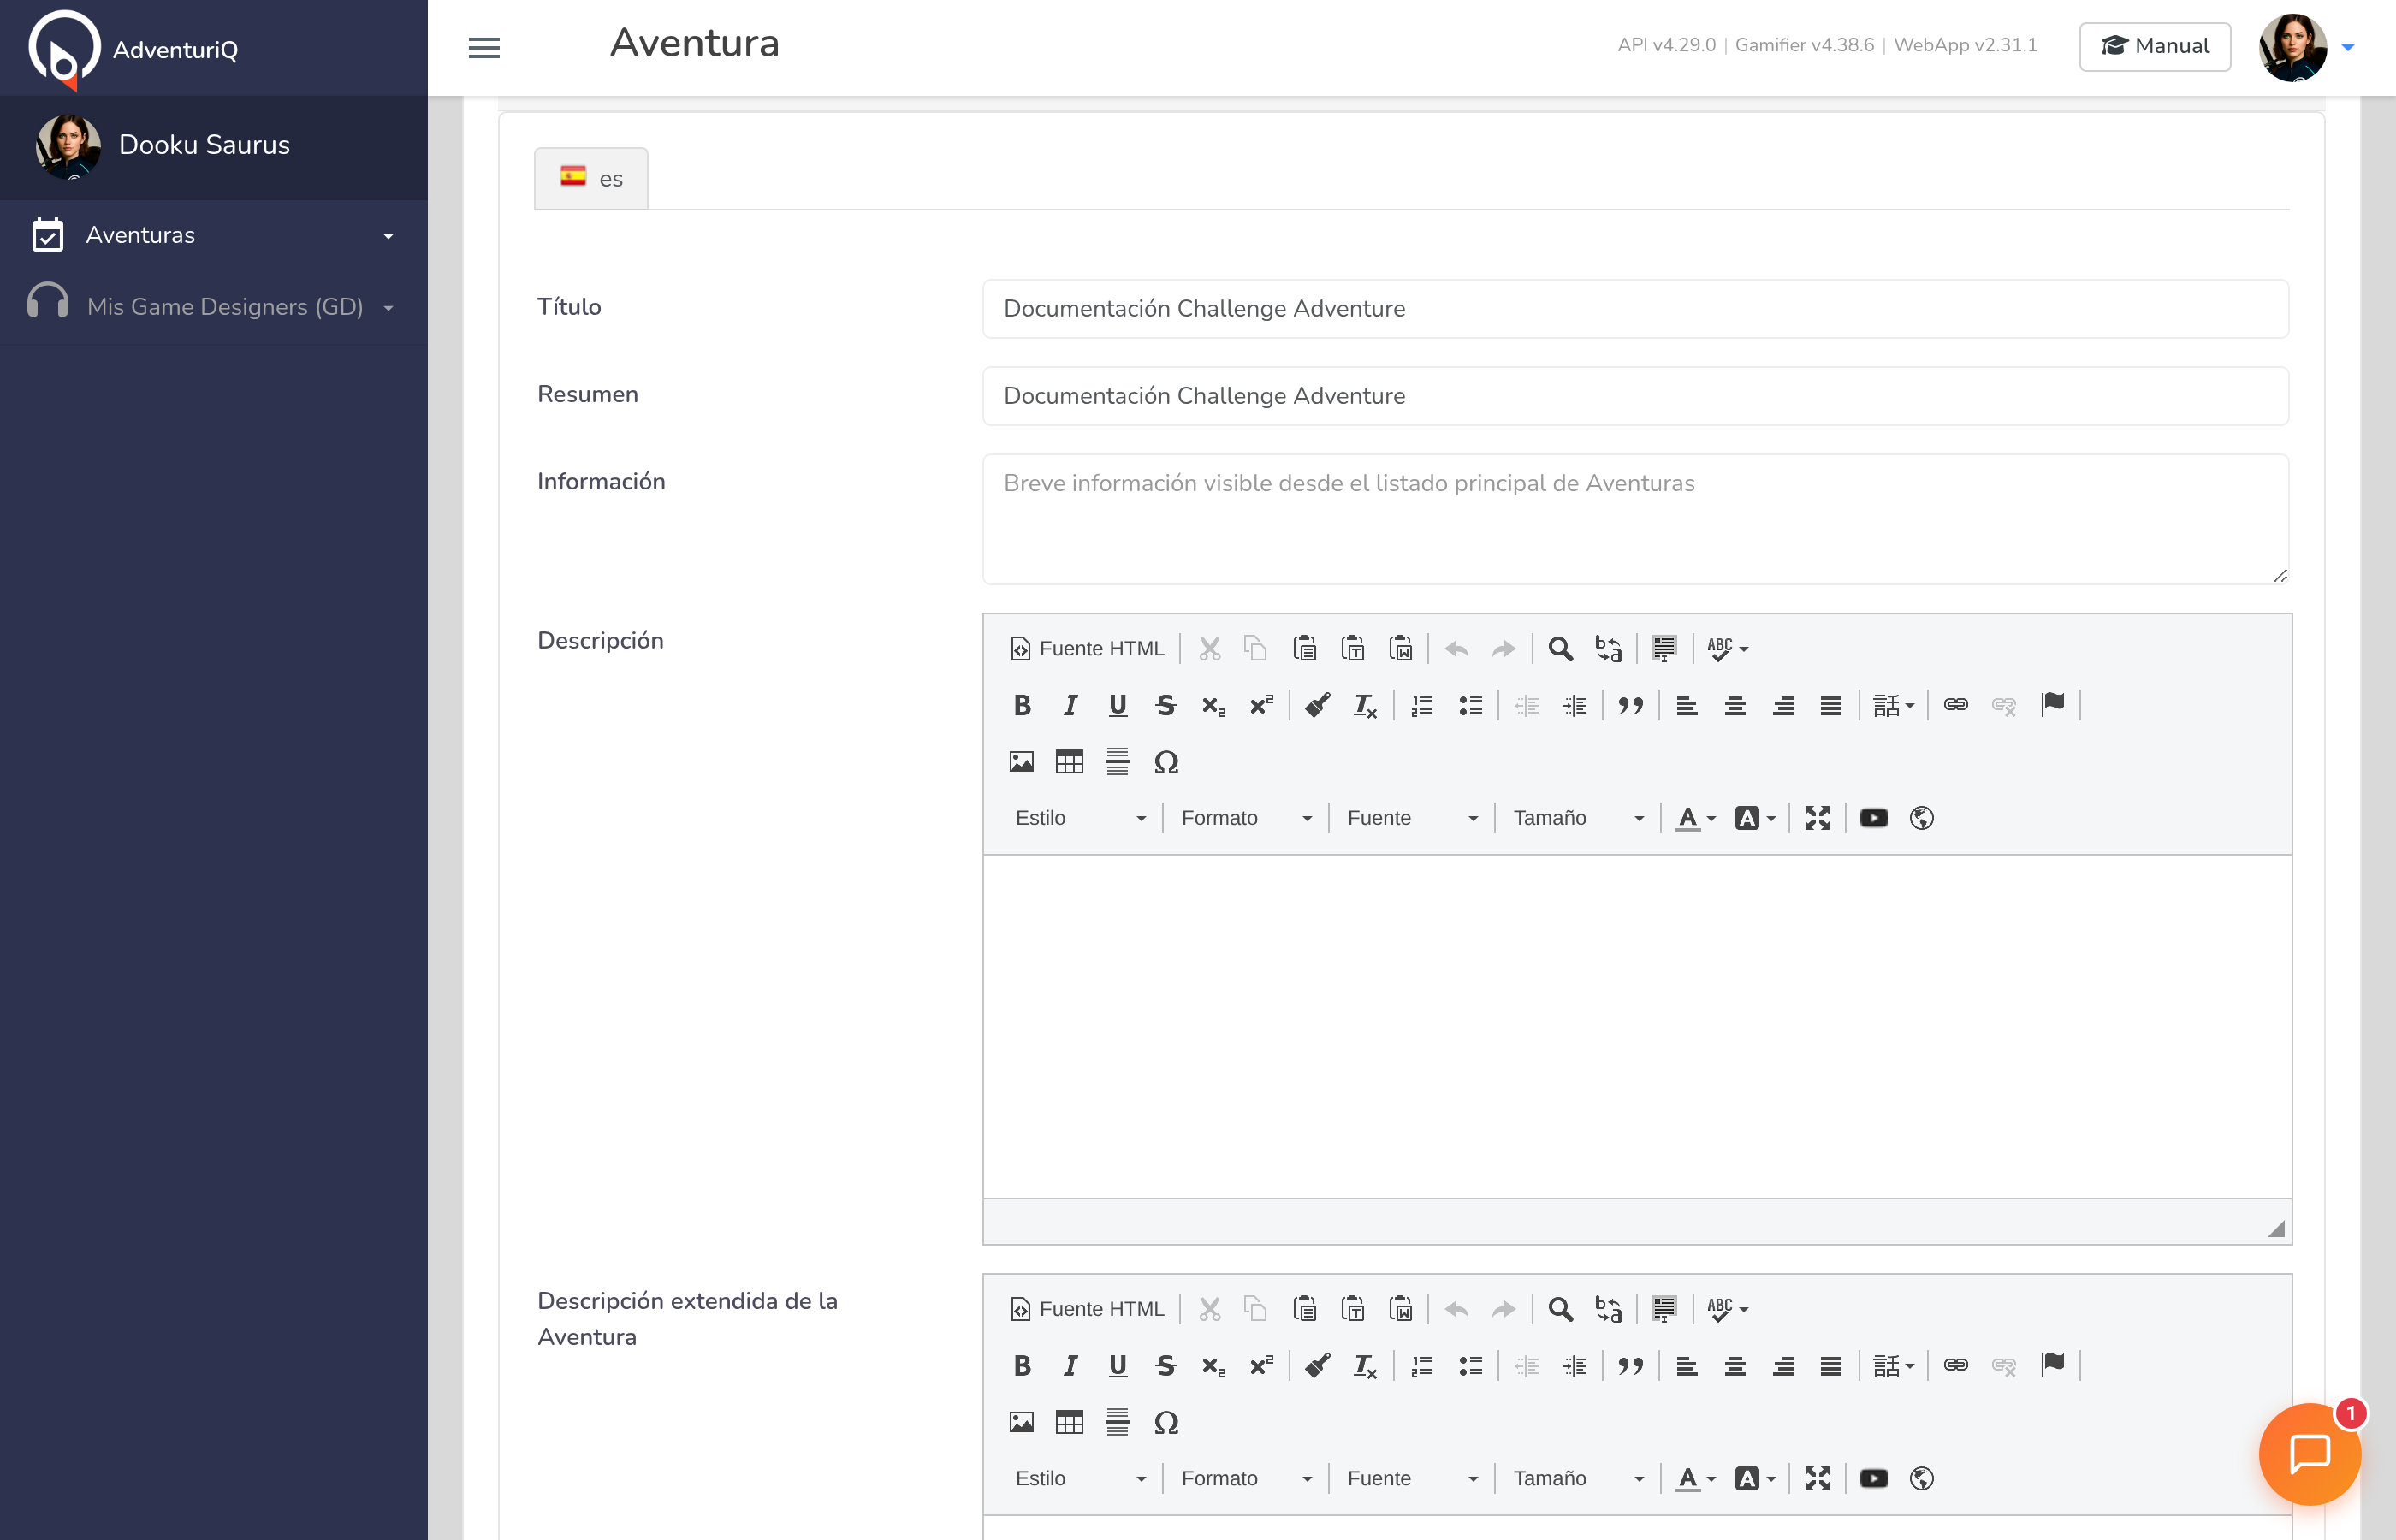2396x1540 pixels.
Task: Toggle Fuente HTML in the extended description editor
Action: pos(1087,1309)
